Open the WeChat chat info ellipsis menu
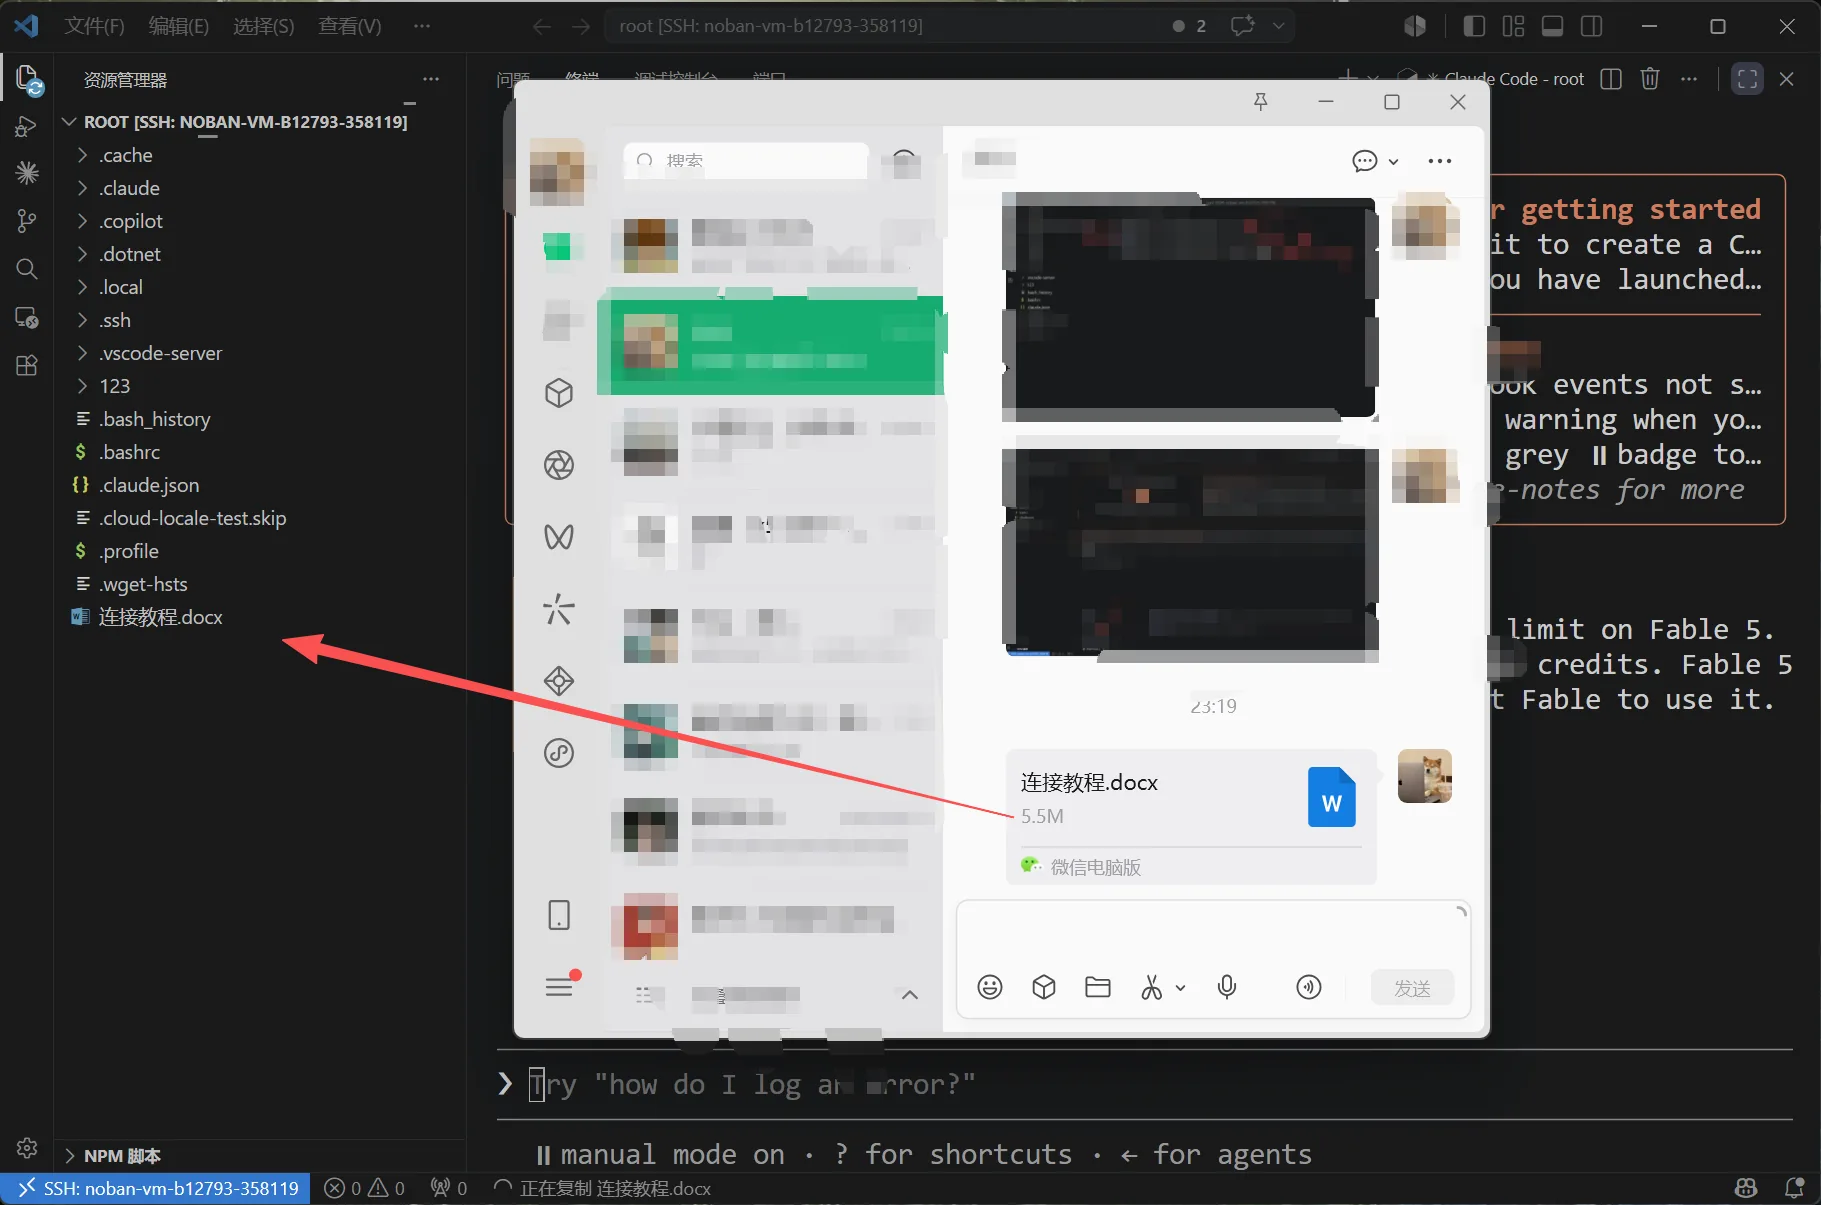 point(1440,161)
